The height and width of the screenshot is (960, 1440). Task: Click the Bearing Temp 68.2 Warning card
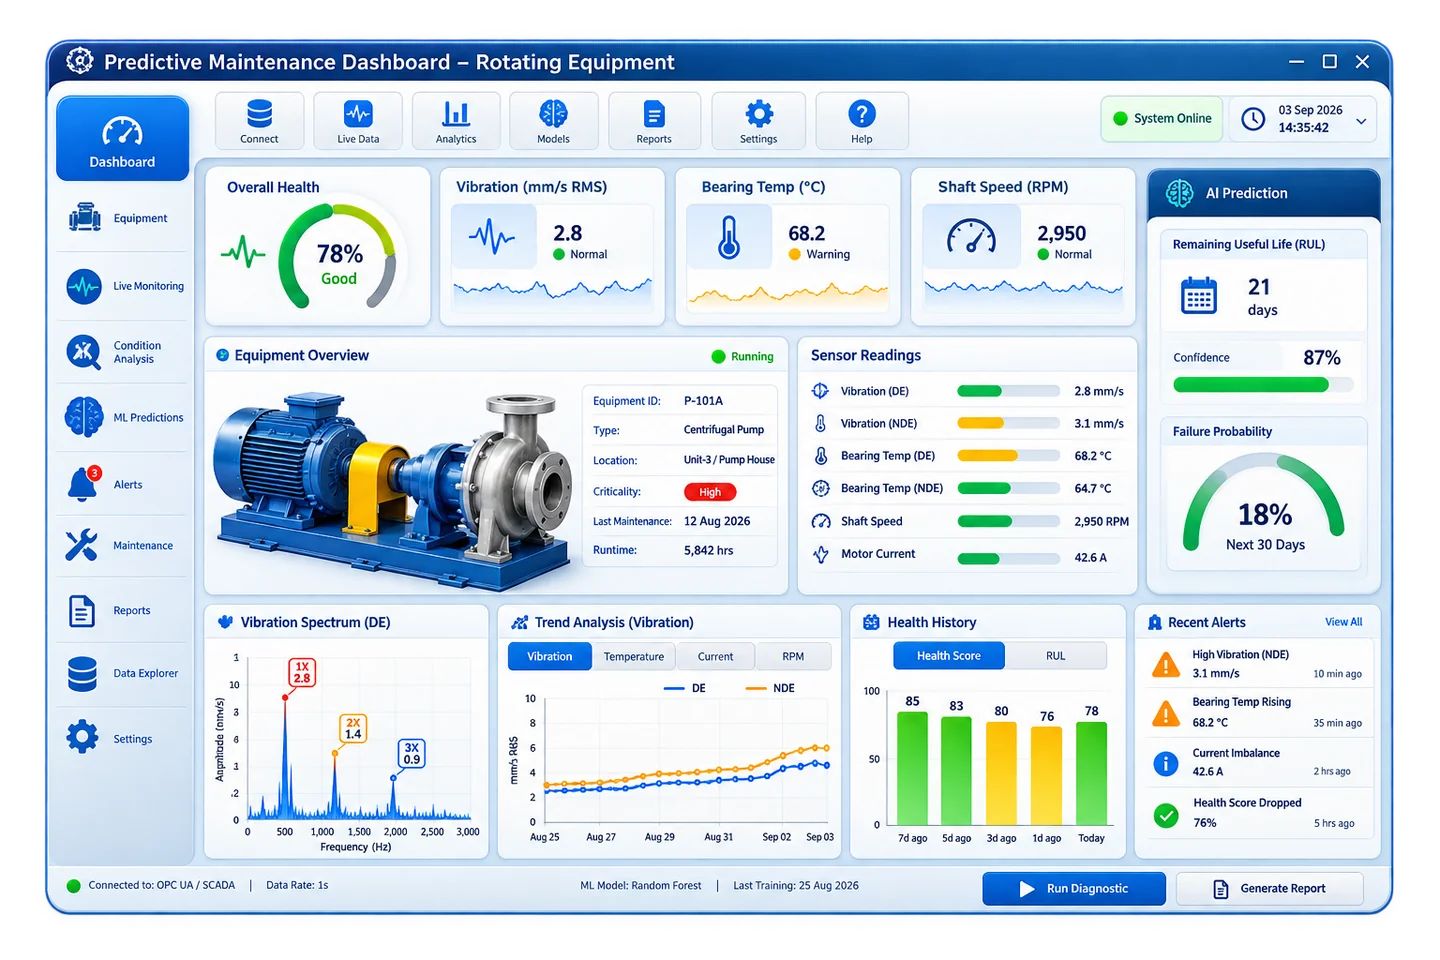click(x=788, y=247)
